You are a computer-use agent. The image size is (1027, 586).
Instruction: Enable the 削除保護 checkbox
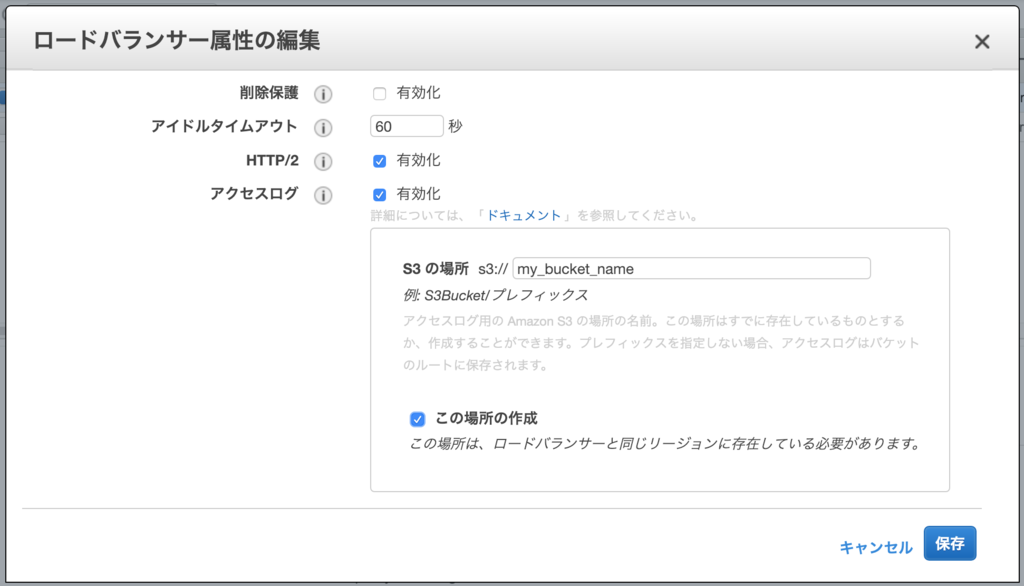[379, 94]
